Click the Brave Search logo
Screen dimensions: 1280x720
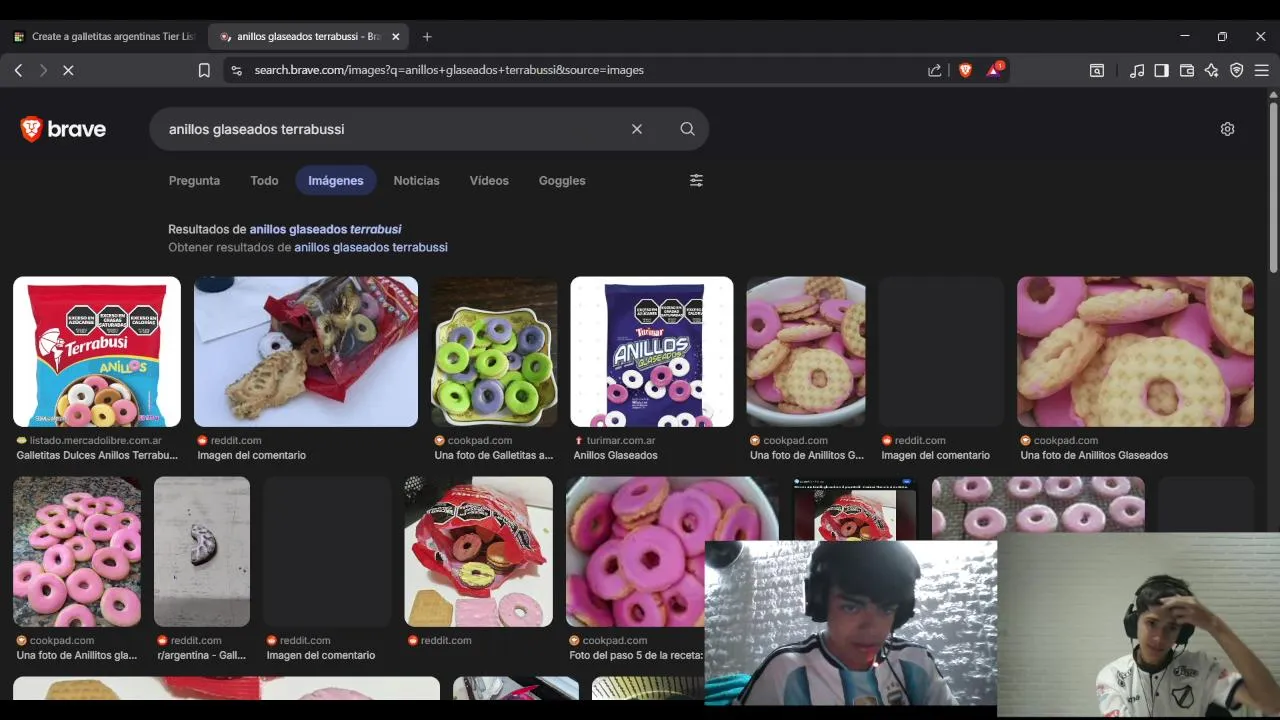pyautogui.click(x=63, y=129)
